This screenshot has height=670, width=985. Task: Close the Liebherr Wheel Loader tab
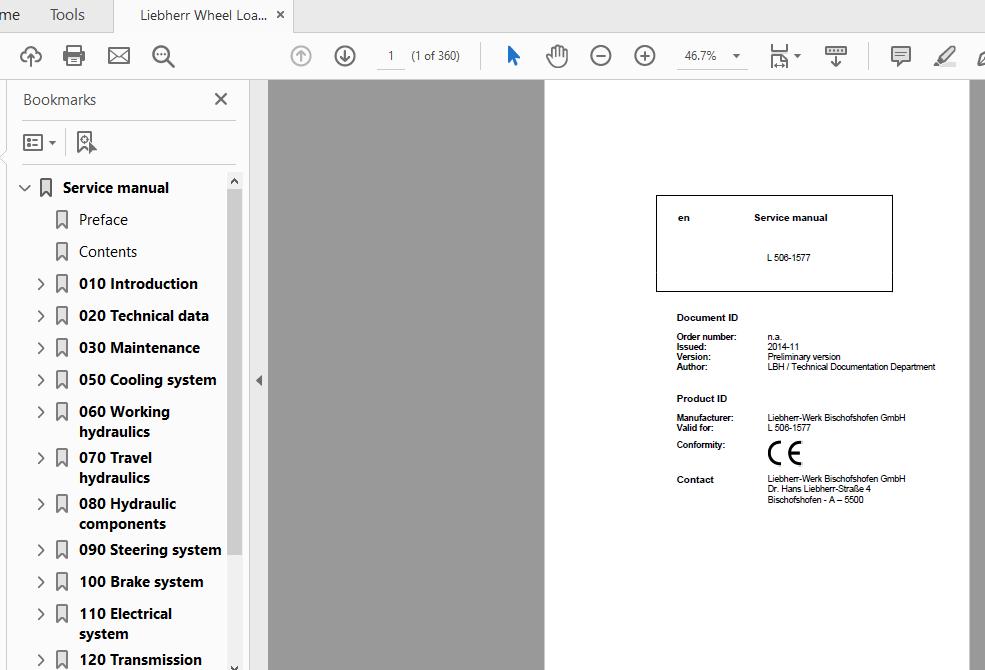[x=281, y=14]
